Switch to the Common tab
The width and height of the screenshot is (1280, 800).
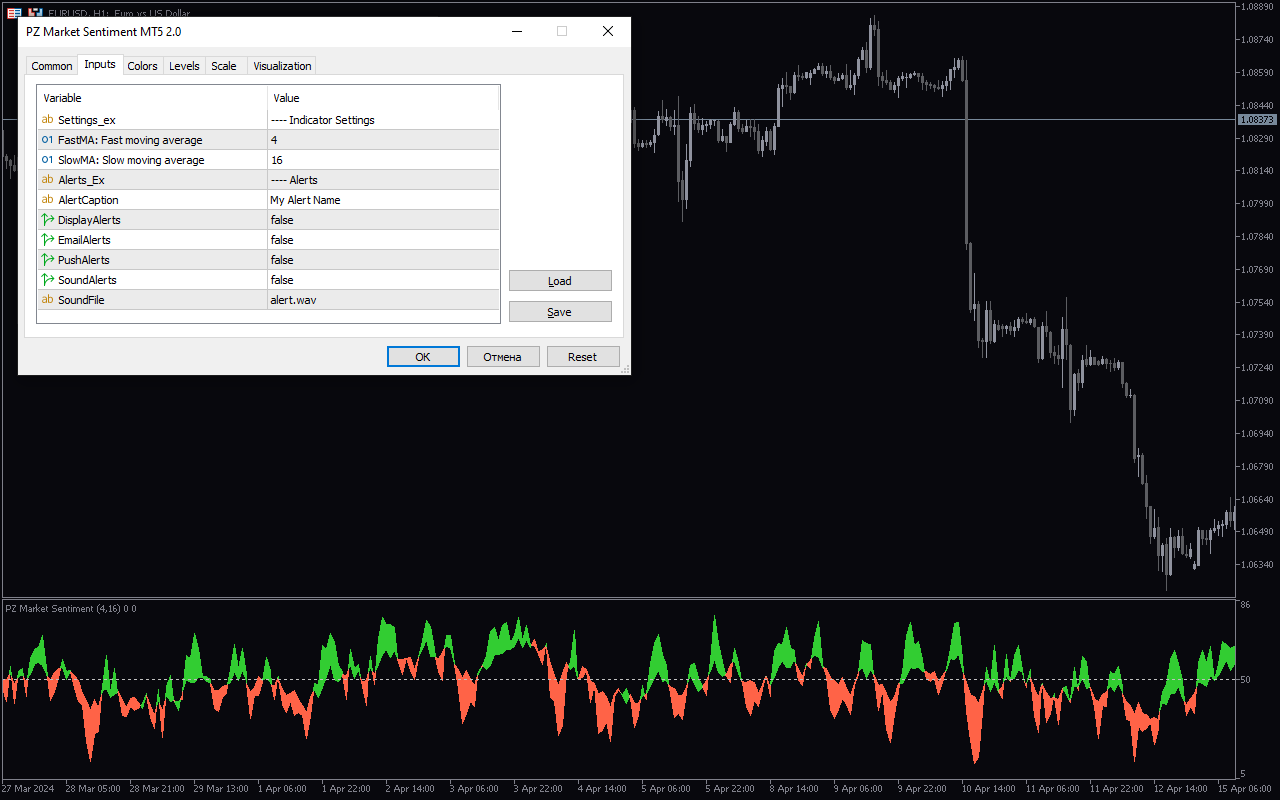52,66
